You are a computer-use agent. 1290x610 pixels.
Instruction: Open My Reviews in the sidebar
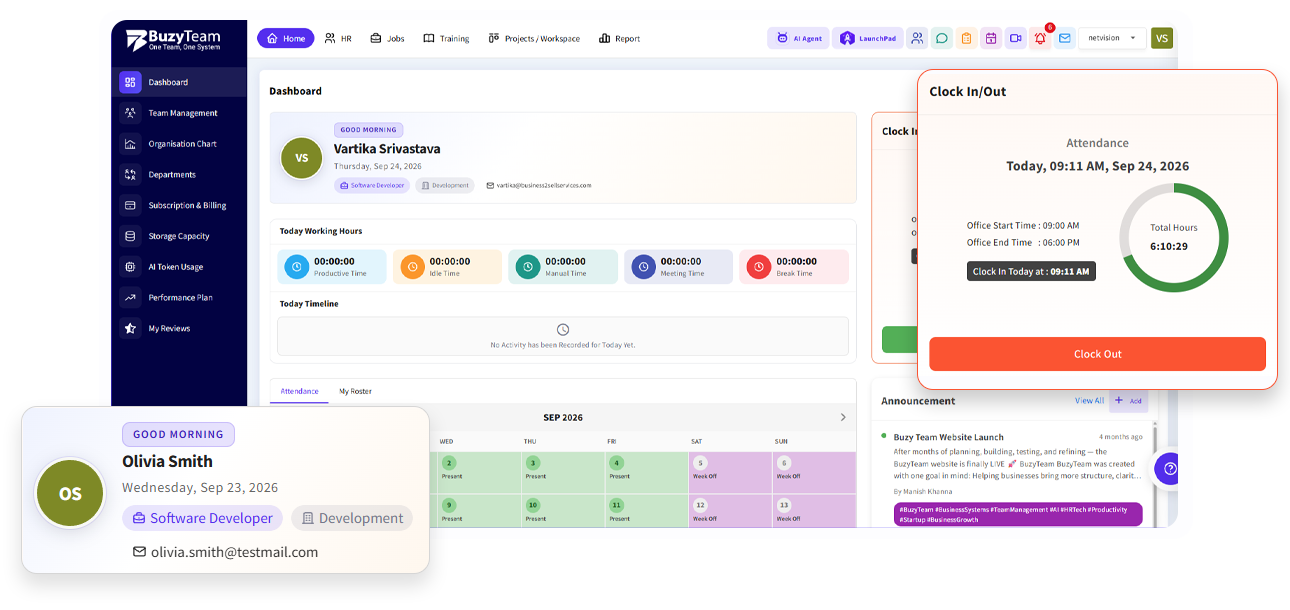point(179,328)
